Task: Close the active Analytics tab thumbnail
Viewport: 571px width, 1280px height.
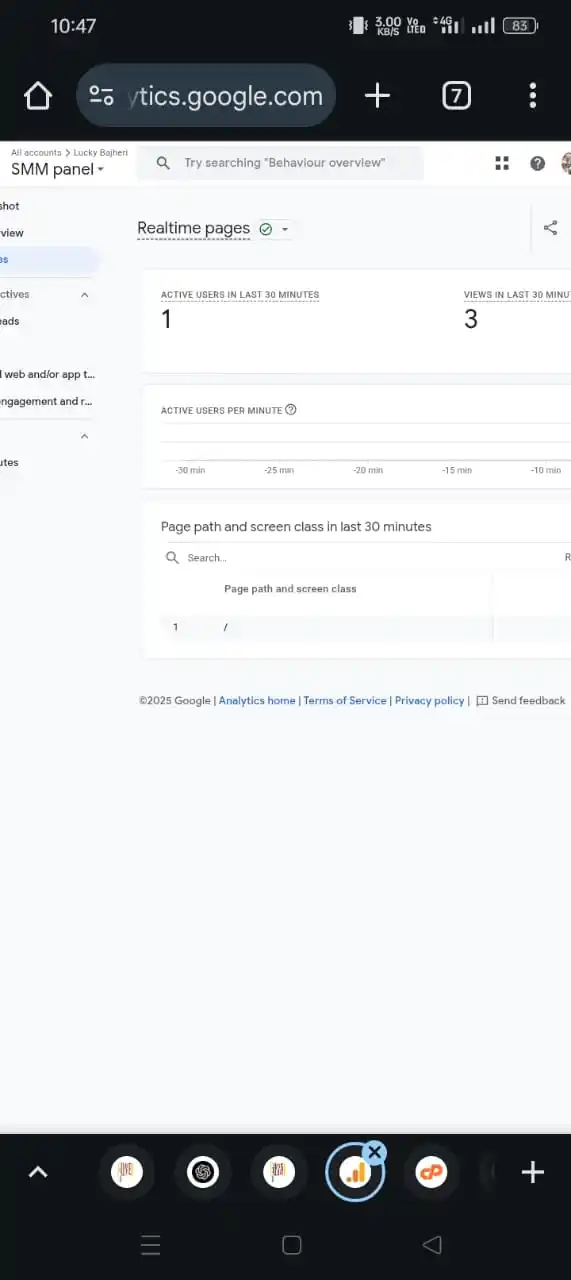Action: point(375,1152)
